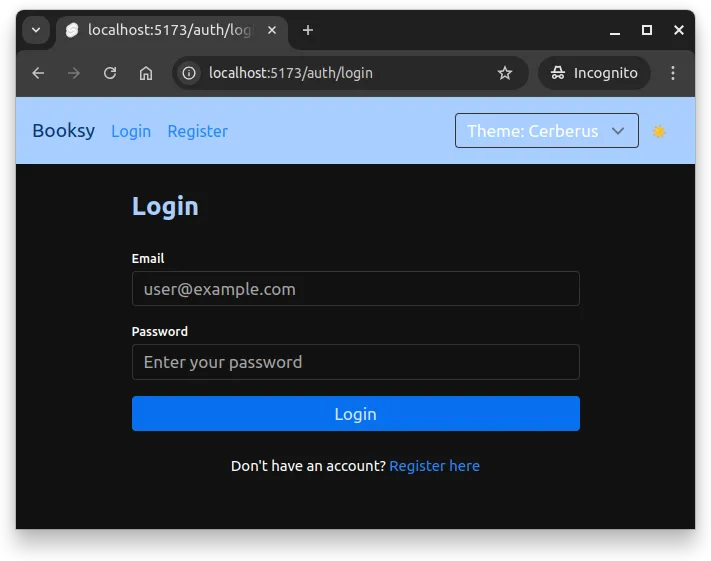Click the Booksy brand link
Viewport: 711px width, 561px height.
[x=63, y=131]
